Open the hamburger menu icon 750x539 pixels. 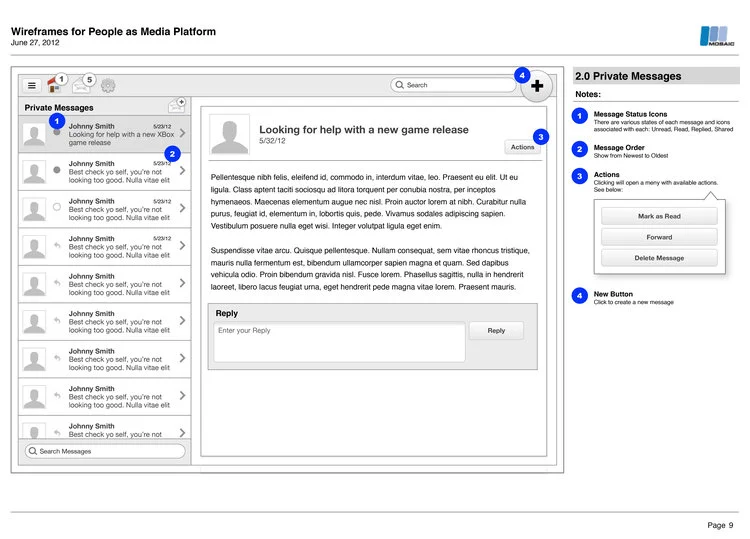coord(32,86)
